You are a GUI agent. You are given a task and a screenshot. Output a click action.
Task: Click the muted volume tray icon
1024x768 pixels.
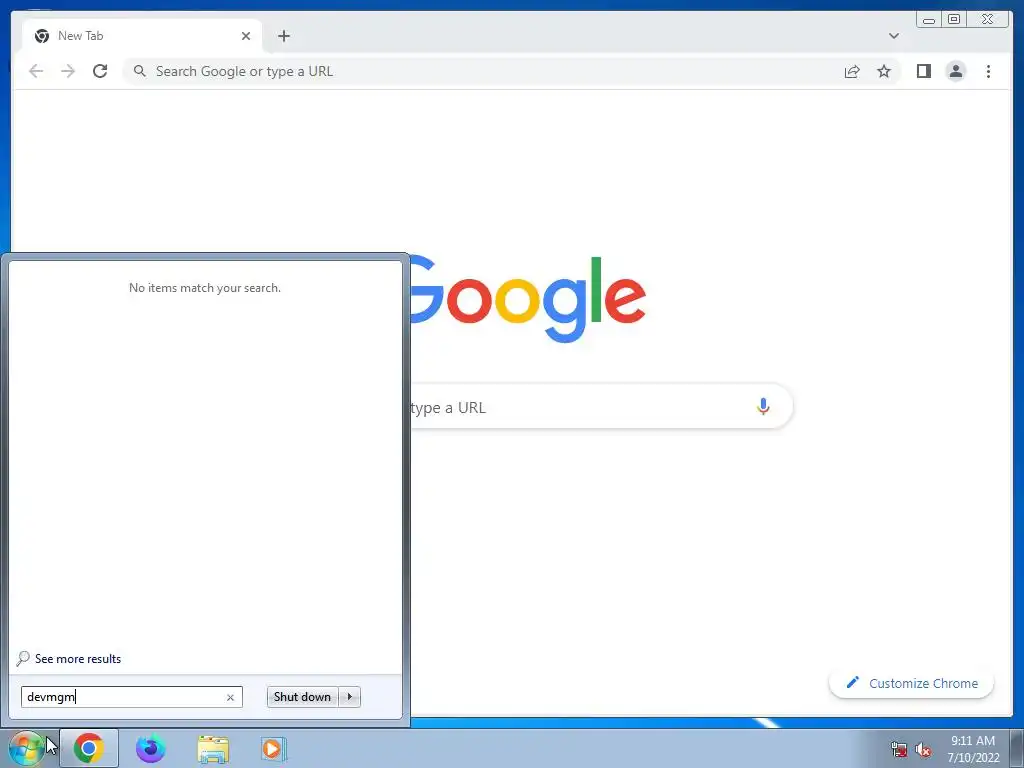923,749
